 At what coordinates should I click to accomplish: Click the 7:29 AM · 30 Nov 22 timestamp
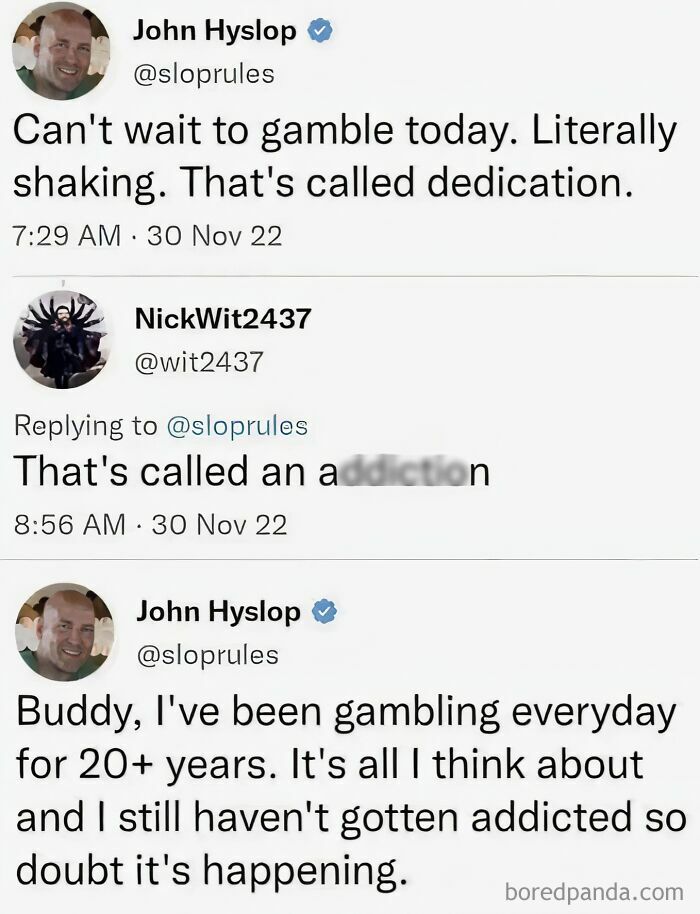(147, 236)
